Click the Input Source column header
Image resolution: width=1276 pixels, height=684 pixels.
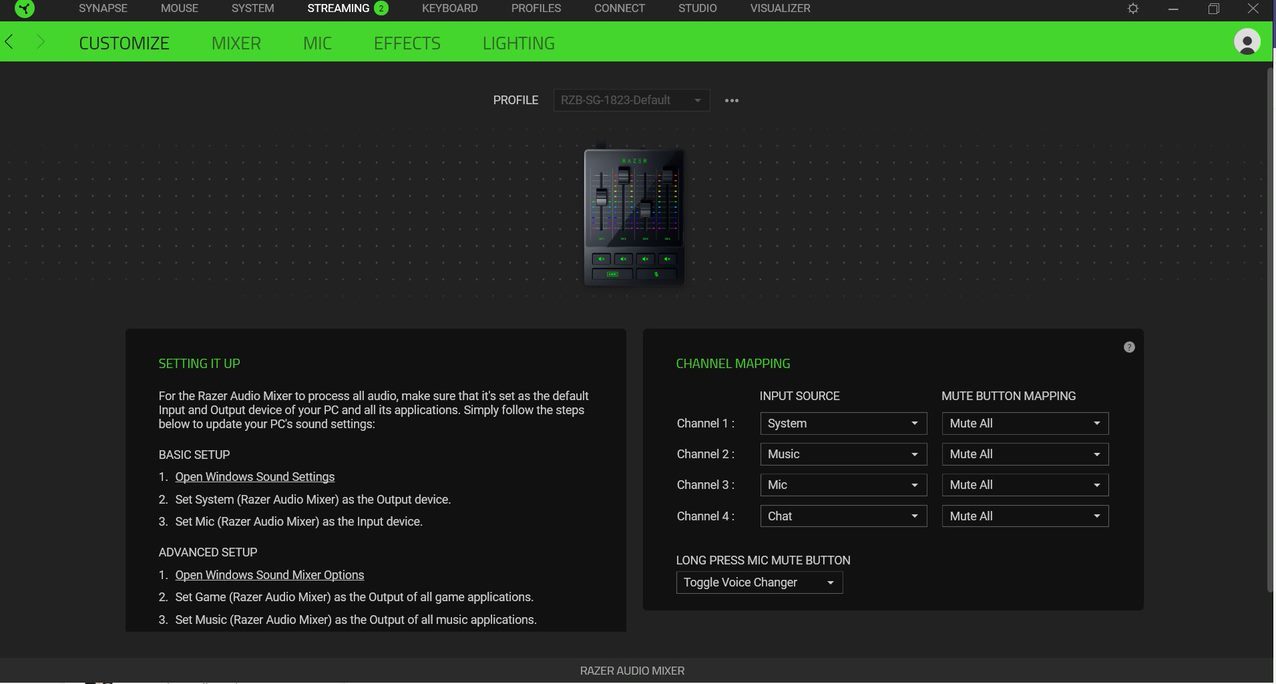[799, 396]
